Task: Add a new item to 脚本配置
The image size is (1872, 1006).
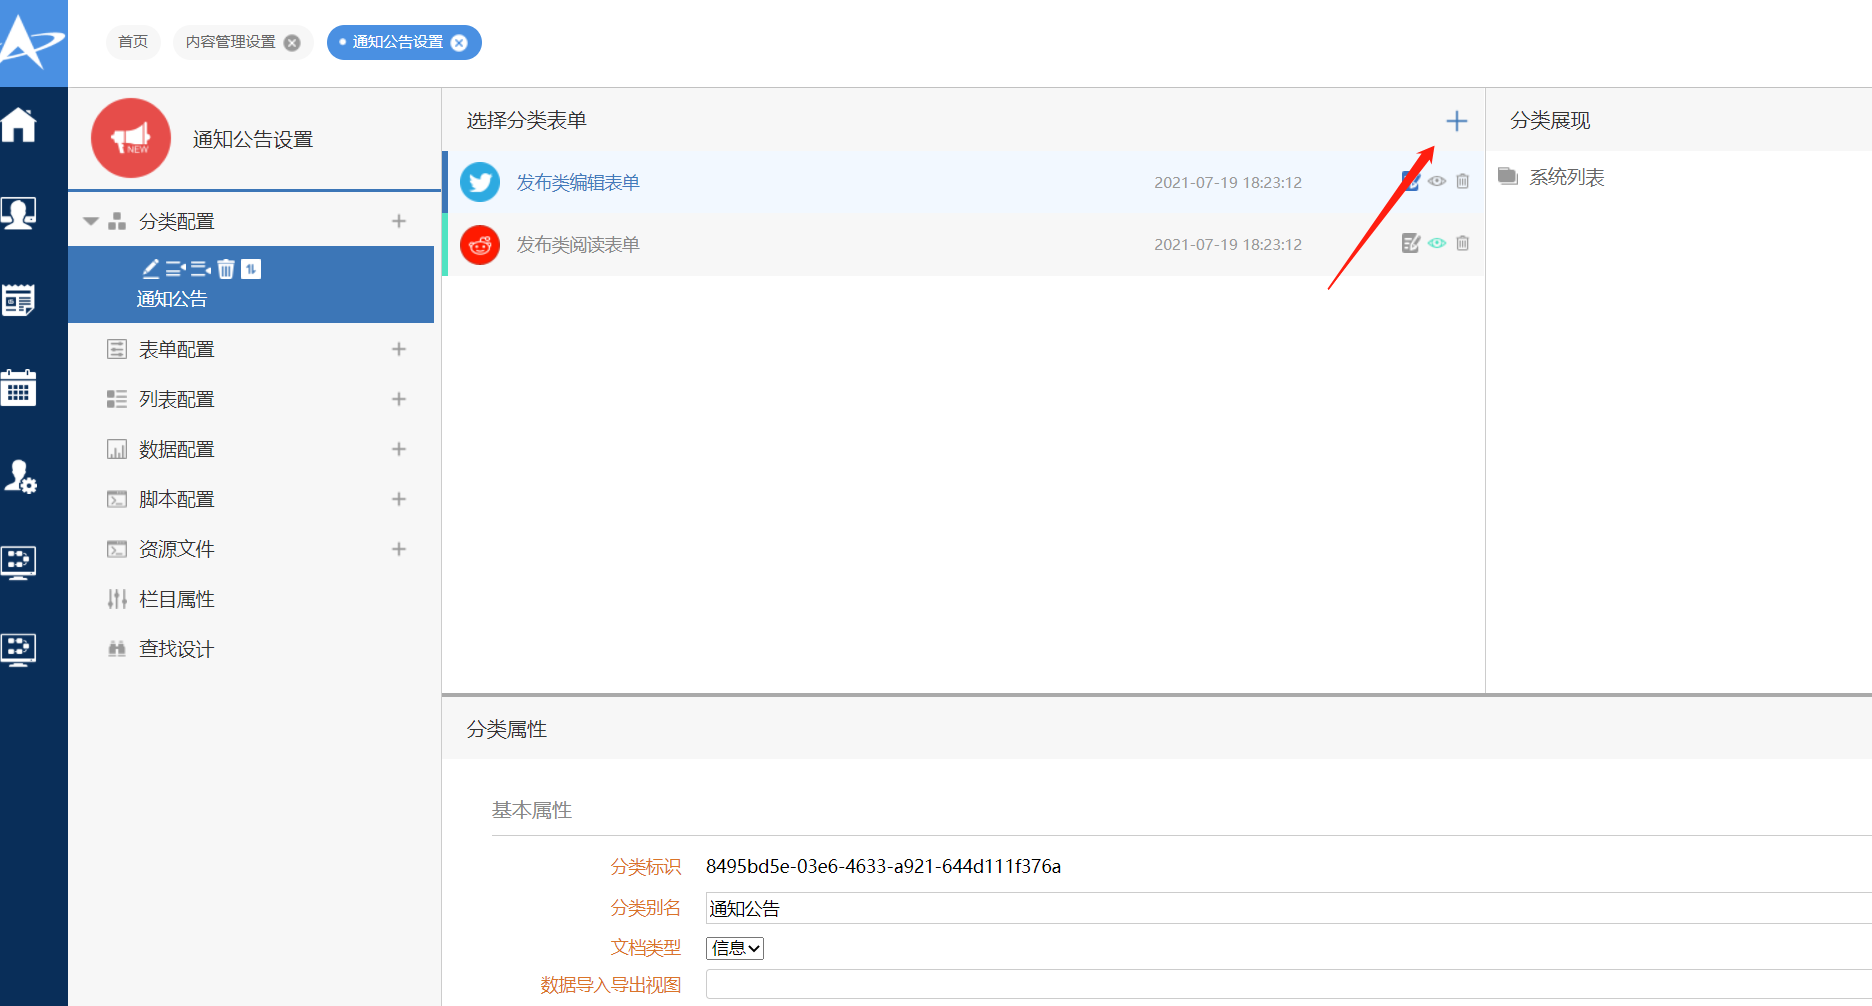Action: (x=399, y=499)
